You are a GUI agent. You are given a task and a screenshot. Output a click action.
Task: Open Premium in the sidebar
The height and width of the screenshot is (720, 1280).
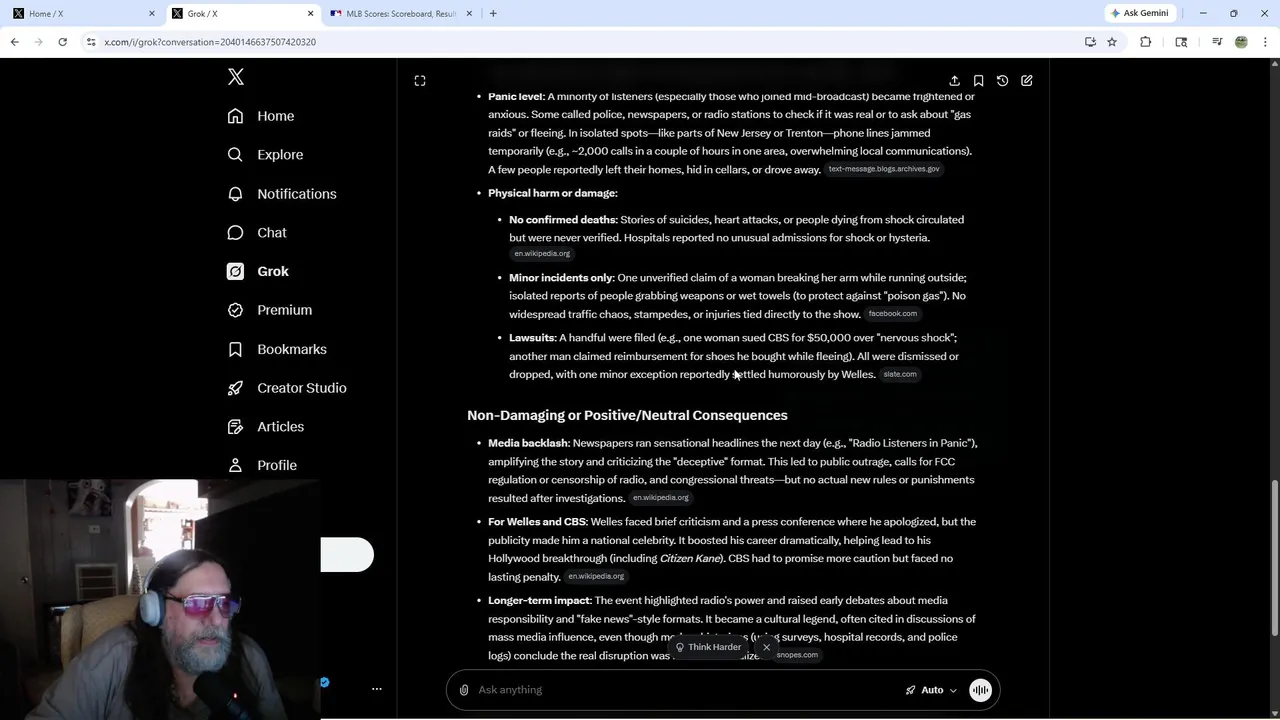270,310
